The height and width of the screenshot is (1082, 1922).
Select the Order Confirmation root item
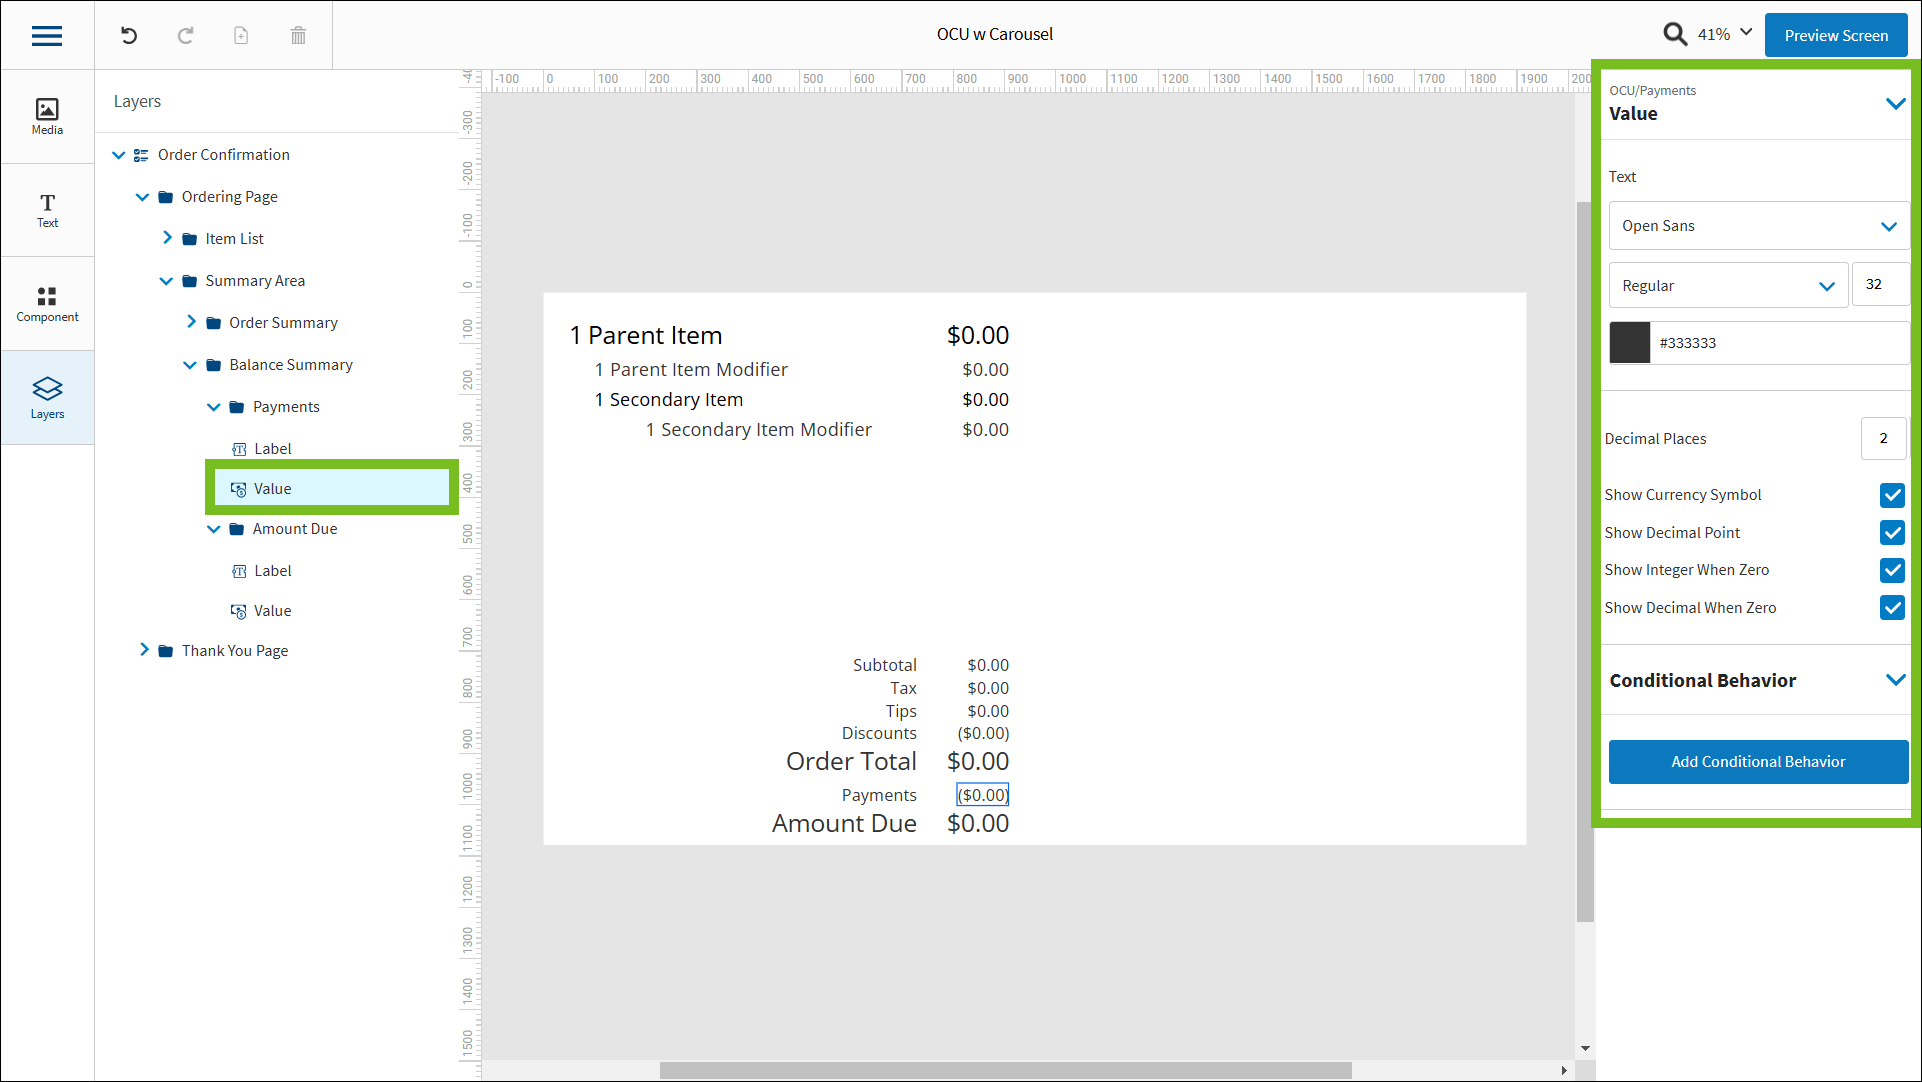coord(224,154)
